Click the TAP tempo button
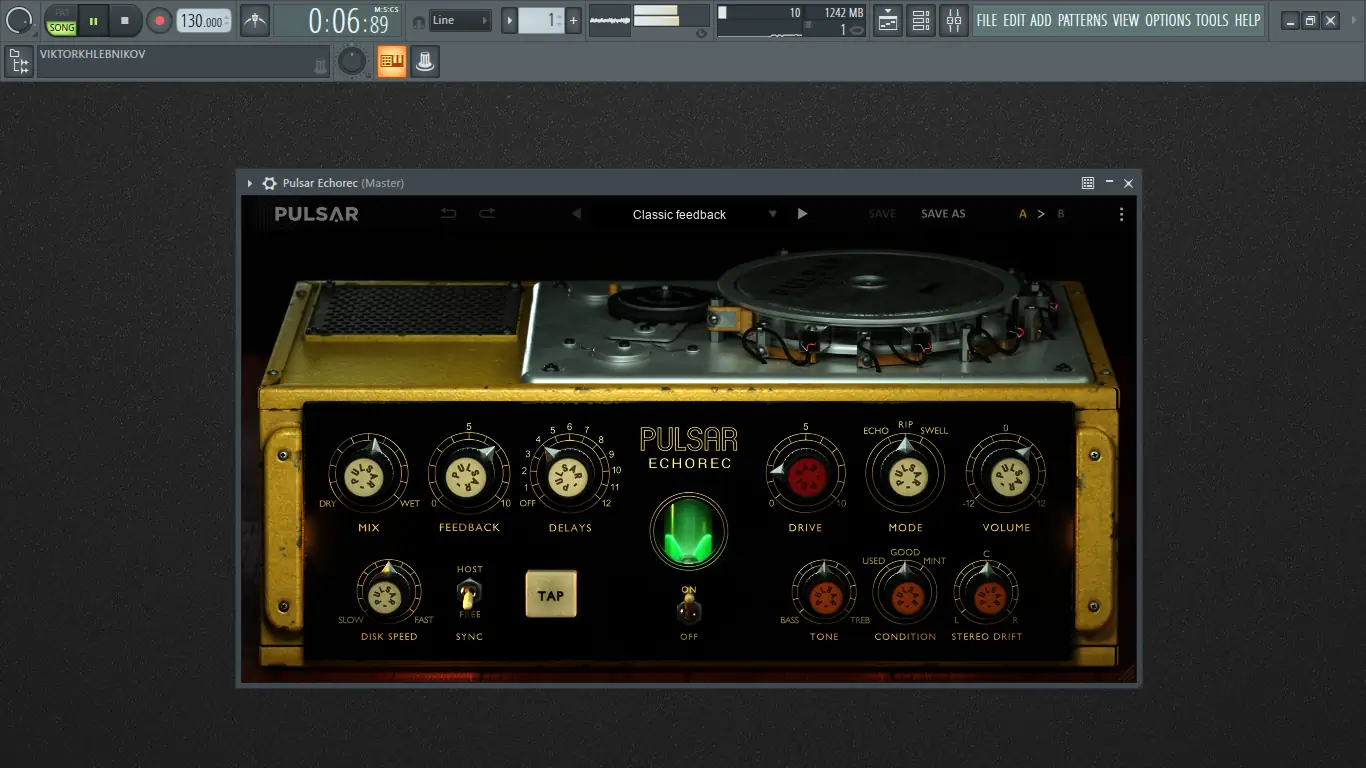1366x768 pixels. pyautogui.click(x=551, y=594)
